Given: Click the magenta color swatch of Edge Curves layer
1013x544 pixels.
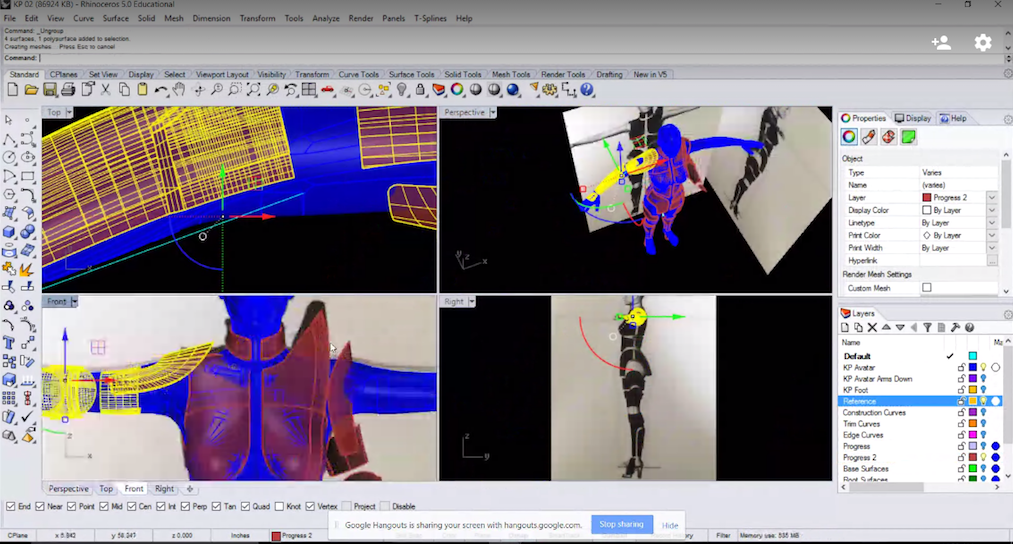Looking at the screenshot, I should pyautogui.click(x=973, y=435).
